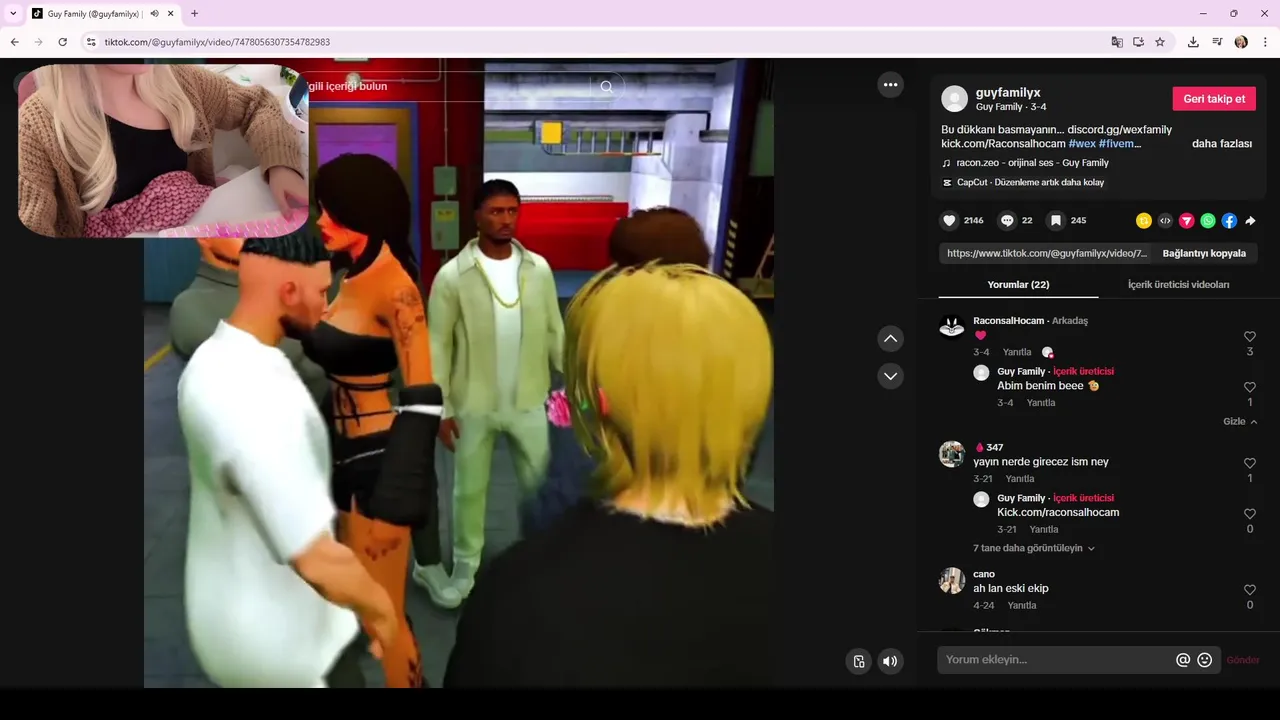Screen dimensions: 1280x720
Task: Install app icon in the address bar
Action: (x=1139, y=42)
